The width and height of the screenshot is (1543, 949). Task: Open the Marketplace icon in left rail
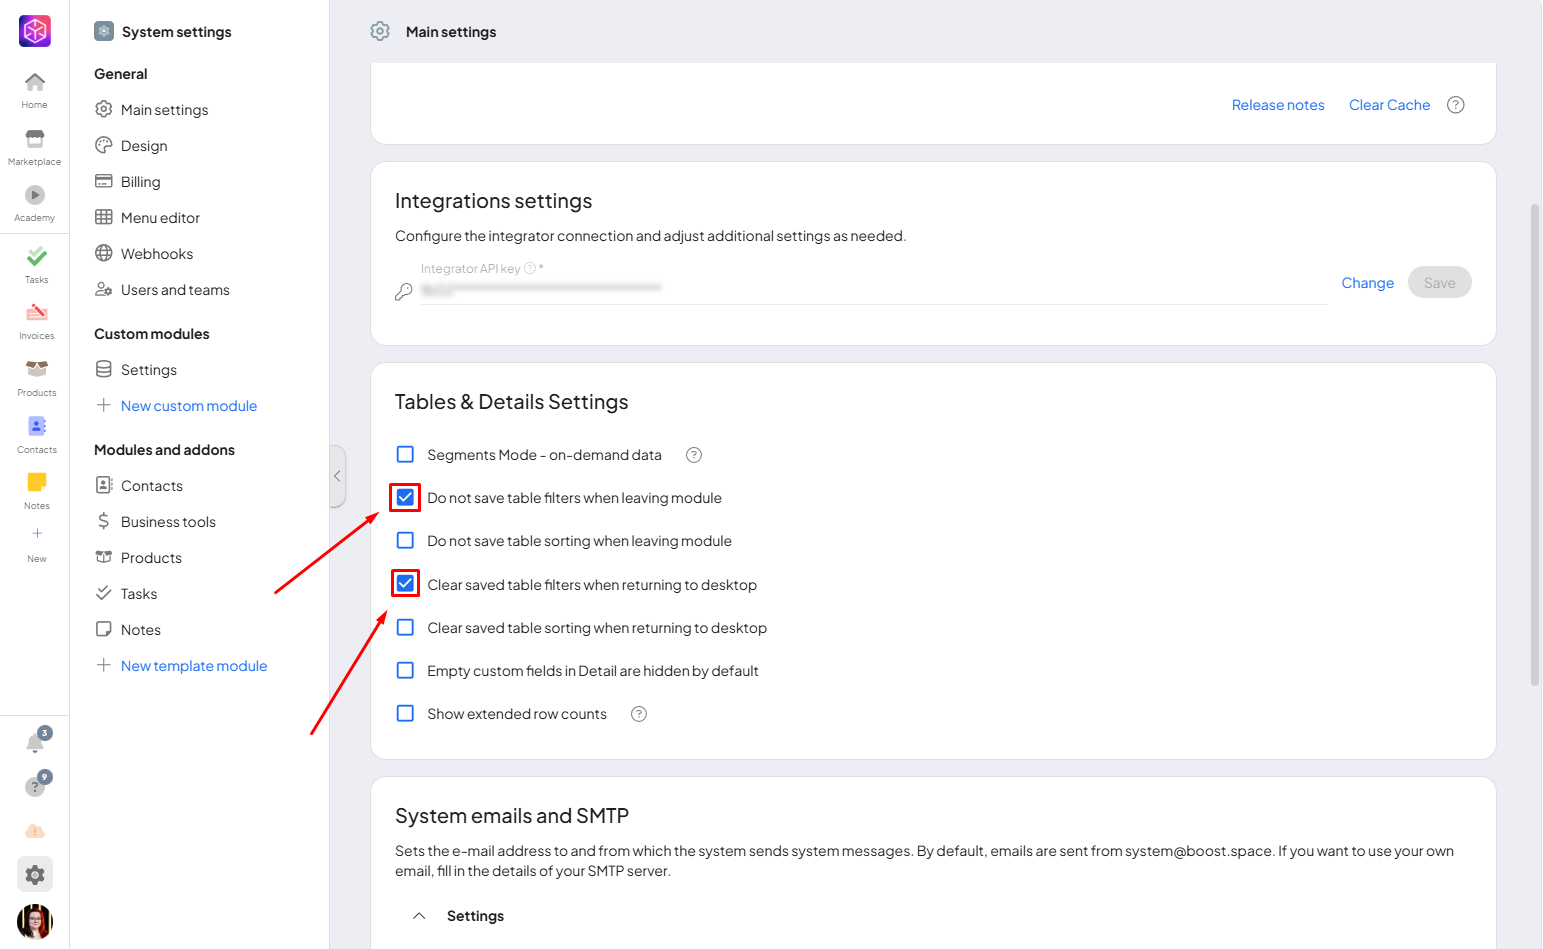click(35, 140)
